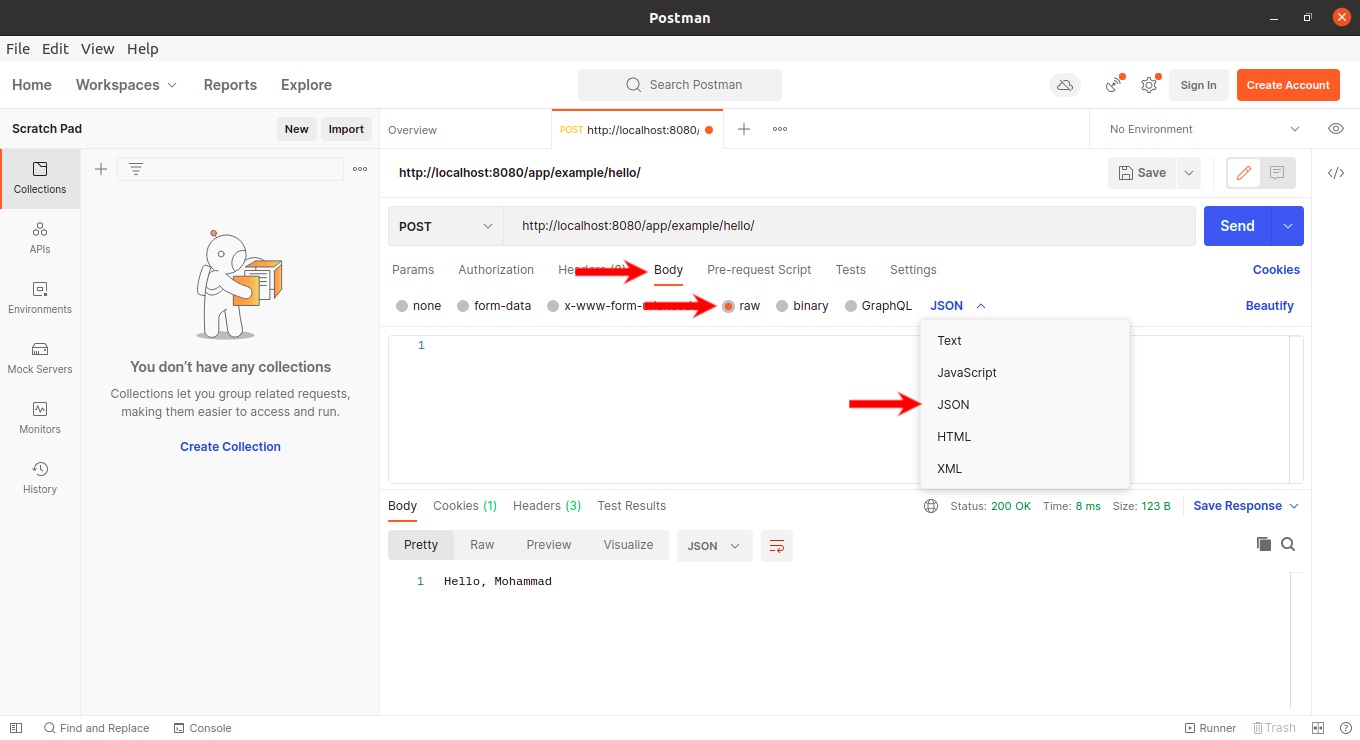Choose XML from the format list
The width and height of the screenshot is (1360, 740).
click(1025, 469)
